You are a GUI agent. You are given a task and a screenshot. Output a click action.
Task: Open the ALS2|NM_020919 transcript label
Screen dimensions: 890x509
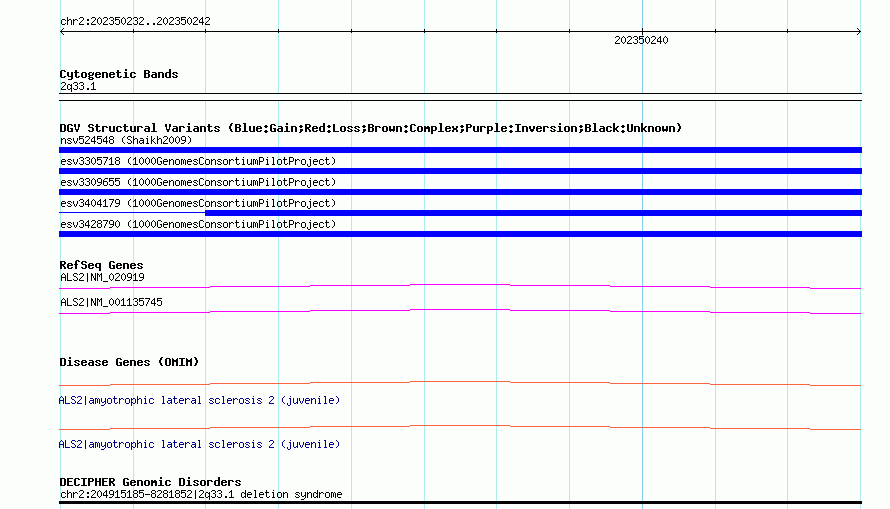[102, 277]
